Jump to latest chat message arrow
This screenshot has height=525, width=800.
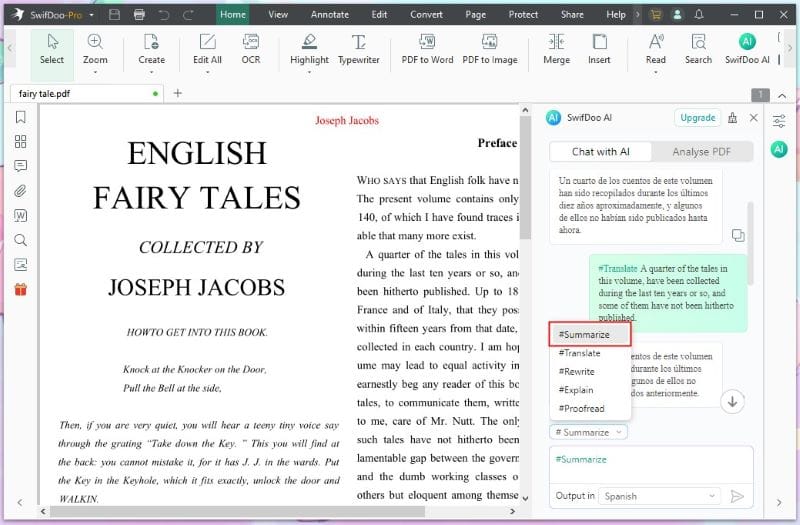pyautogui.click(x=732, y=402)
